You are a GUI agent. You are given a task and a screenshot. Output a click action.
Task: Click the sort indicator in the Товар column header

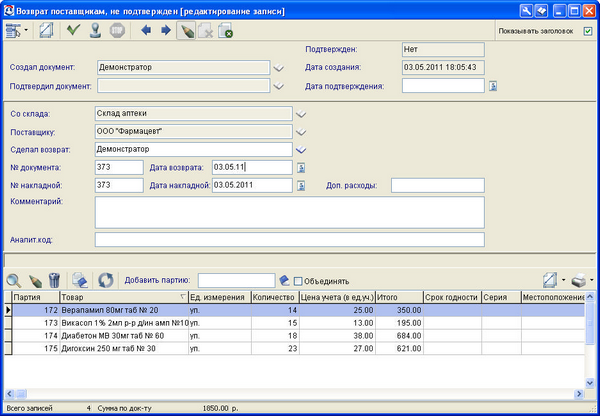point(183,297)
